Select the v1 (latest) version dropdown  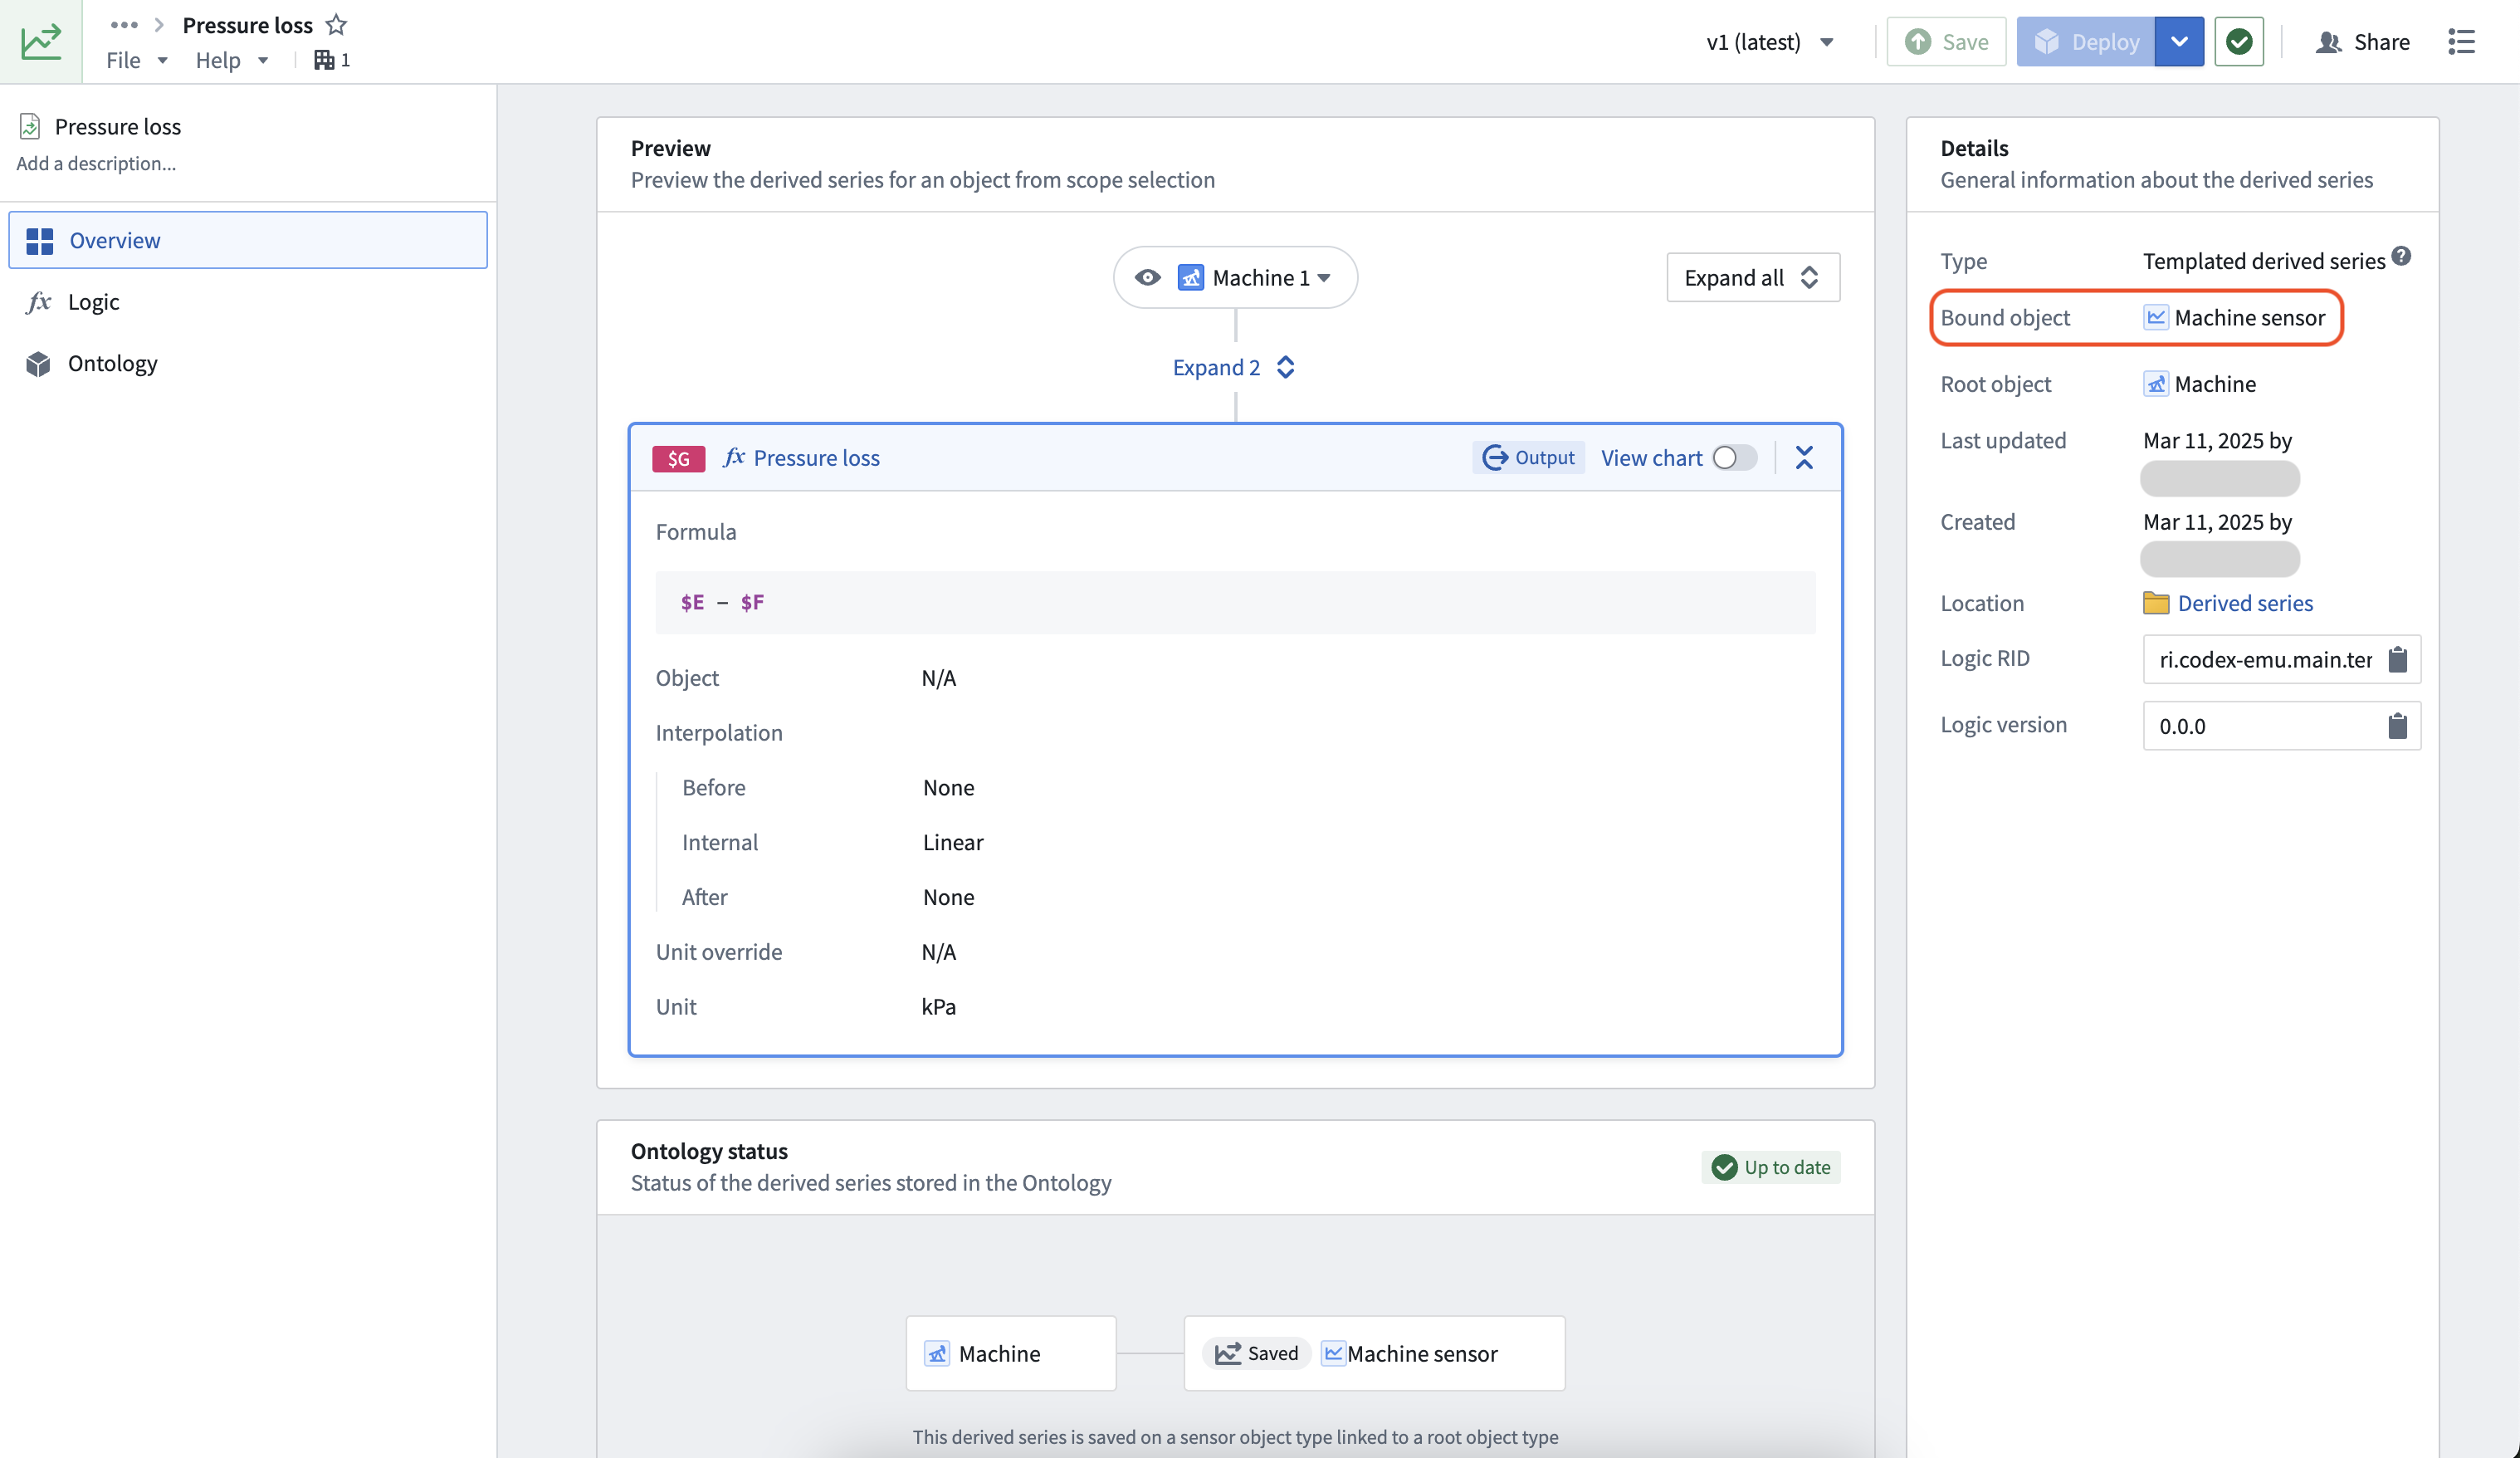pos(1770,42)
